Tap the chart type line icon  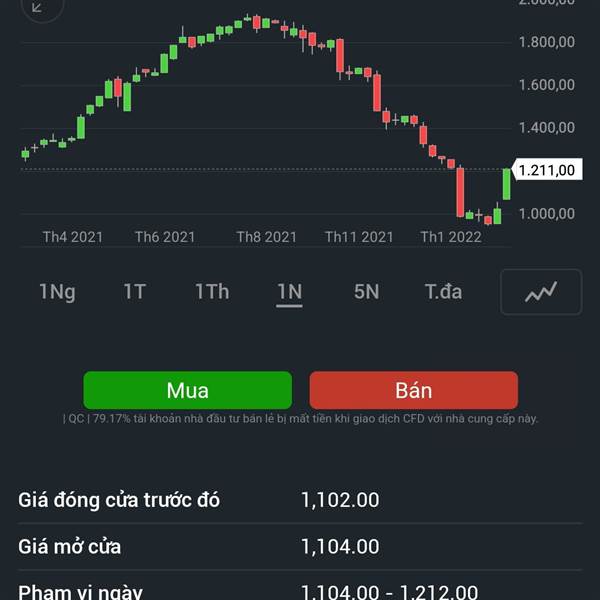(541, 292)
